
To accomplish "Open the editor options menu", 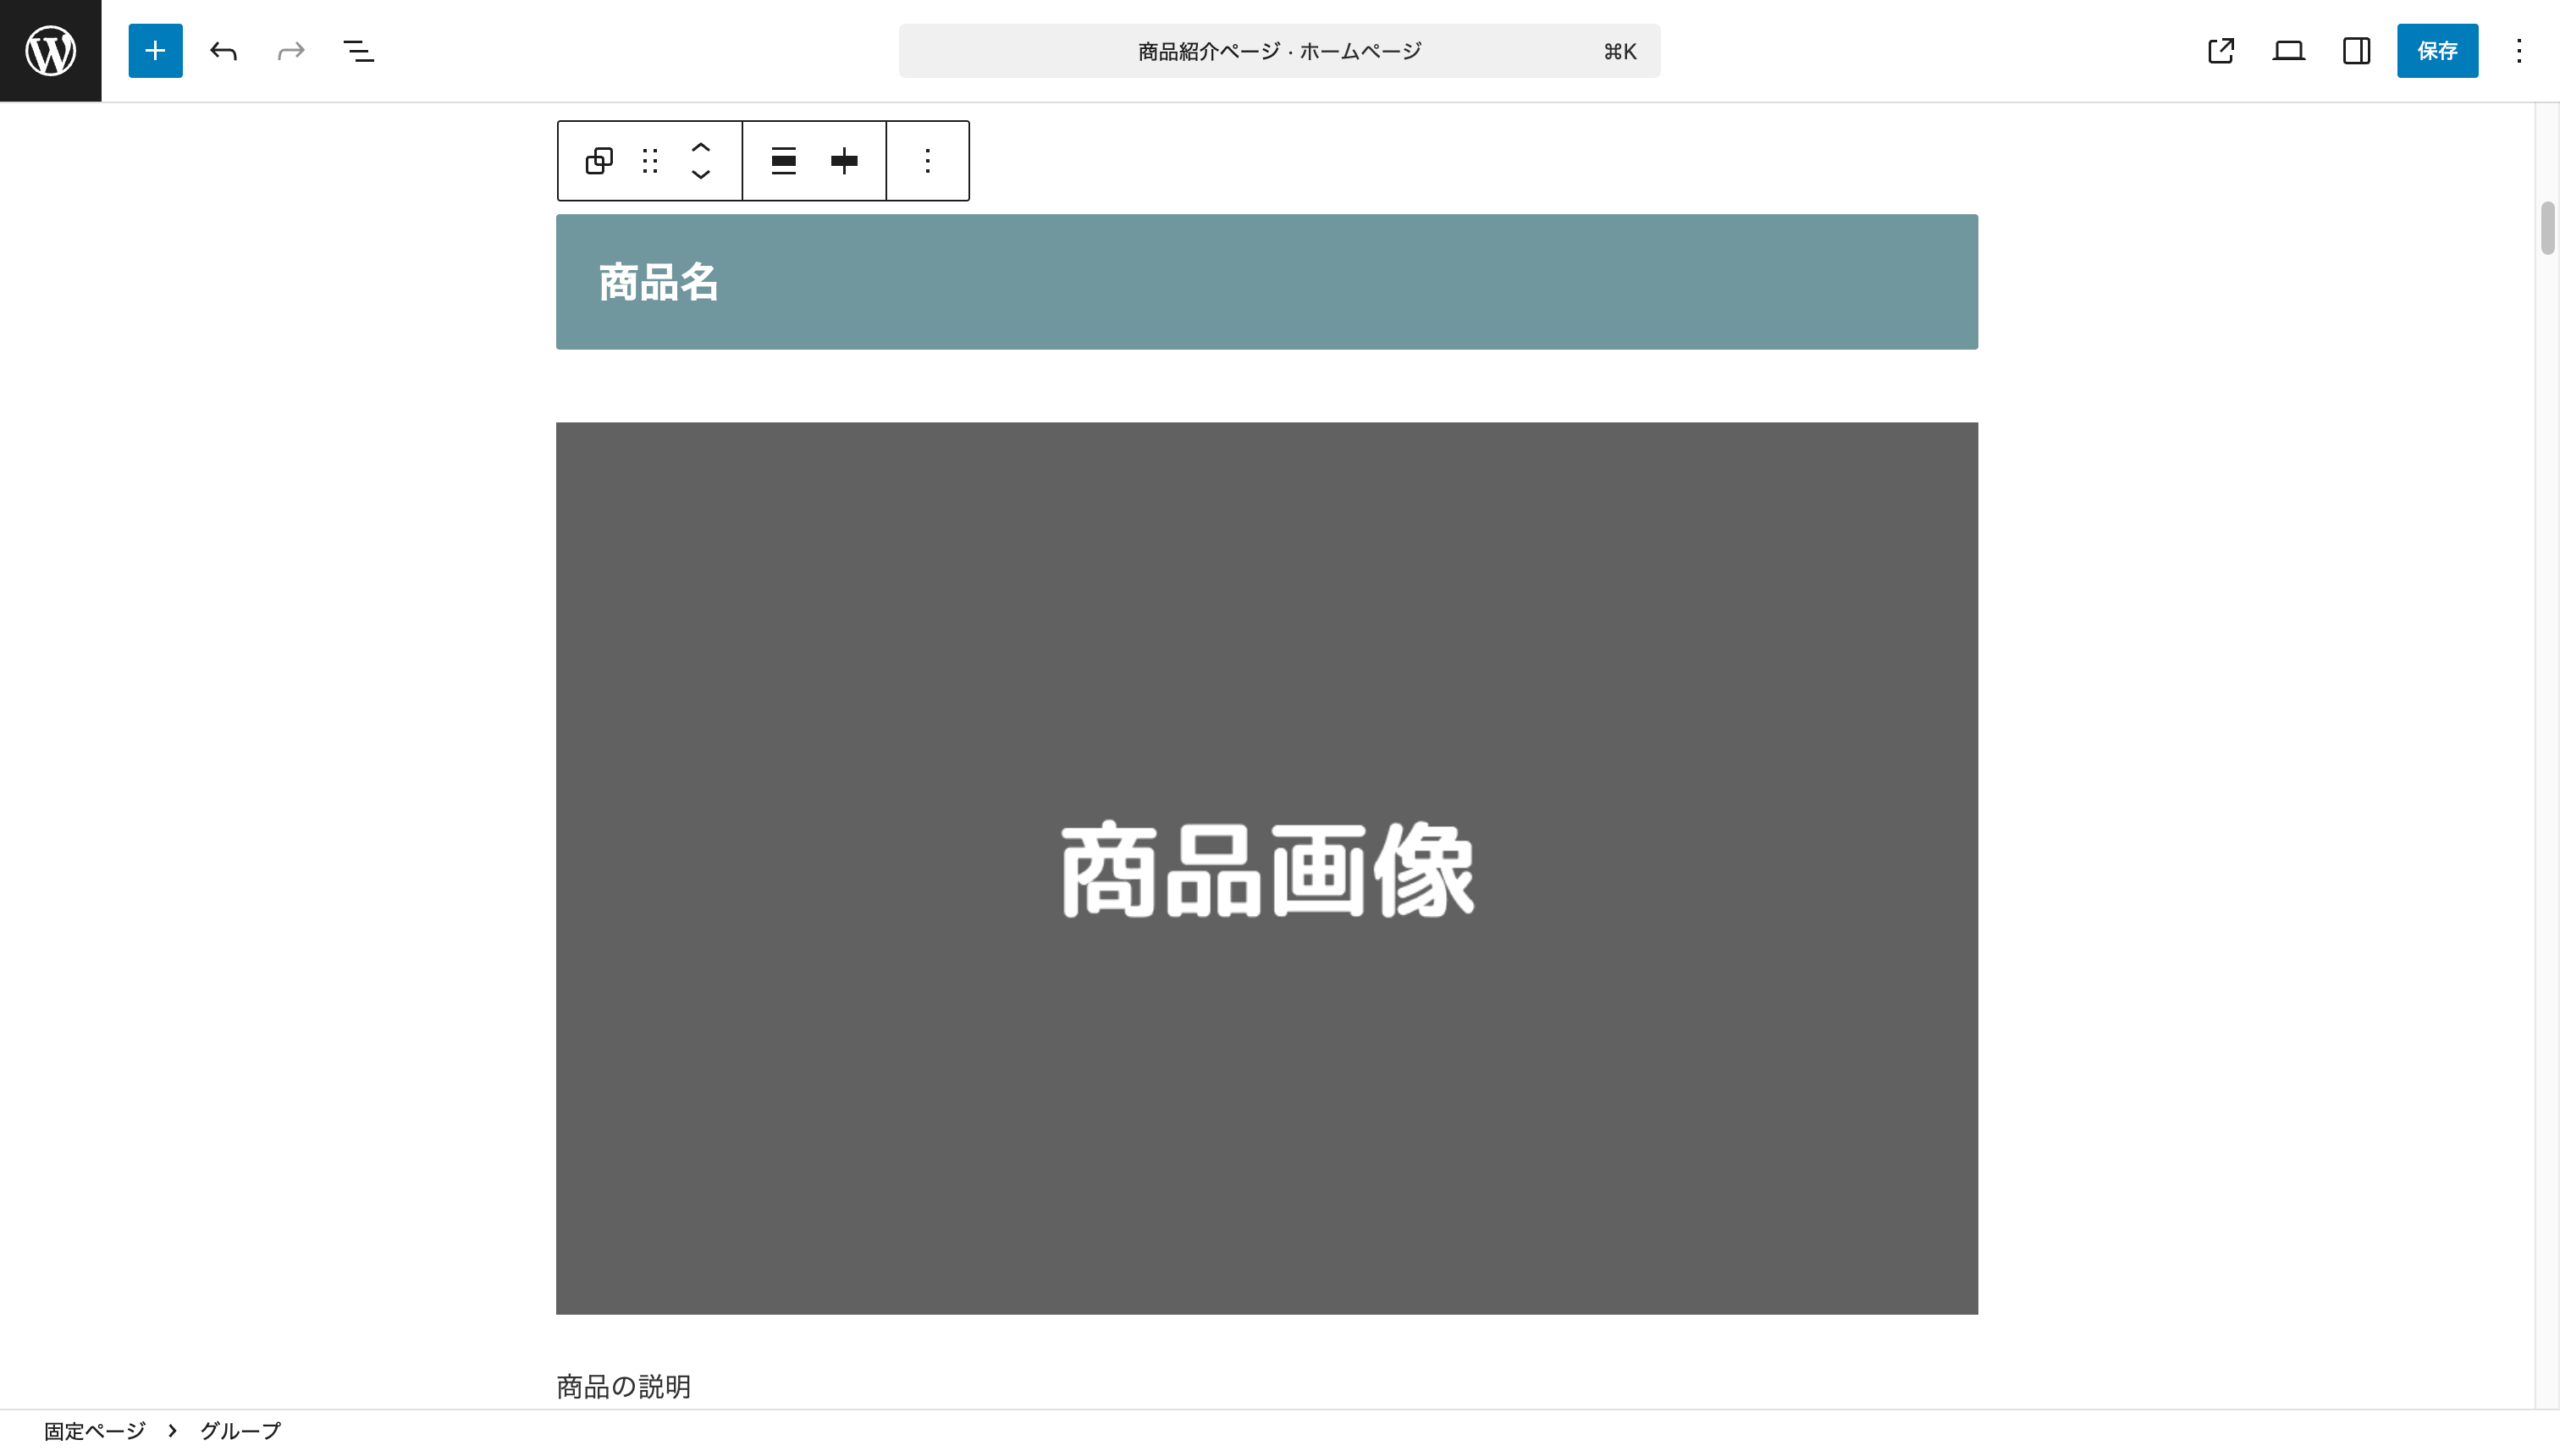I will tap(2519, 50).
